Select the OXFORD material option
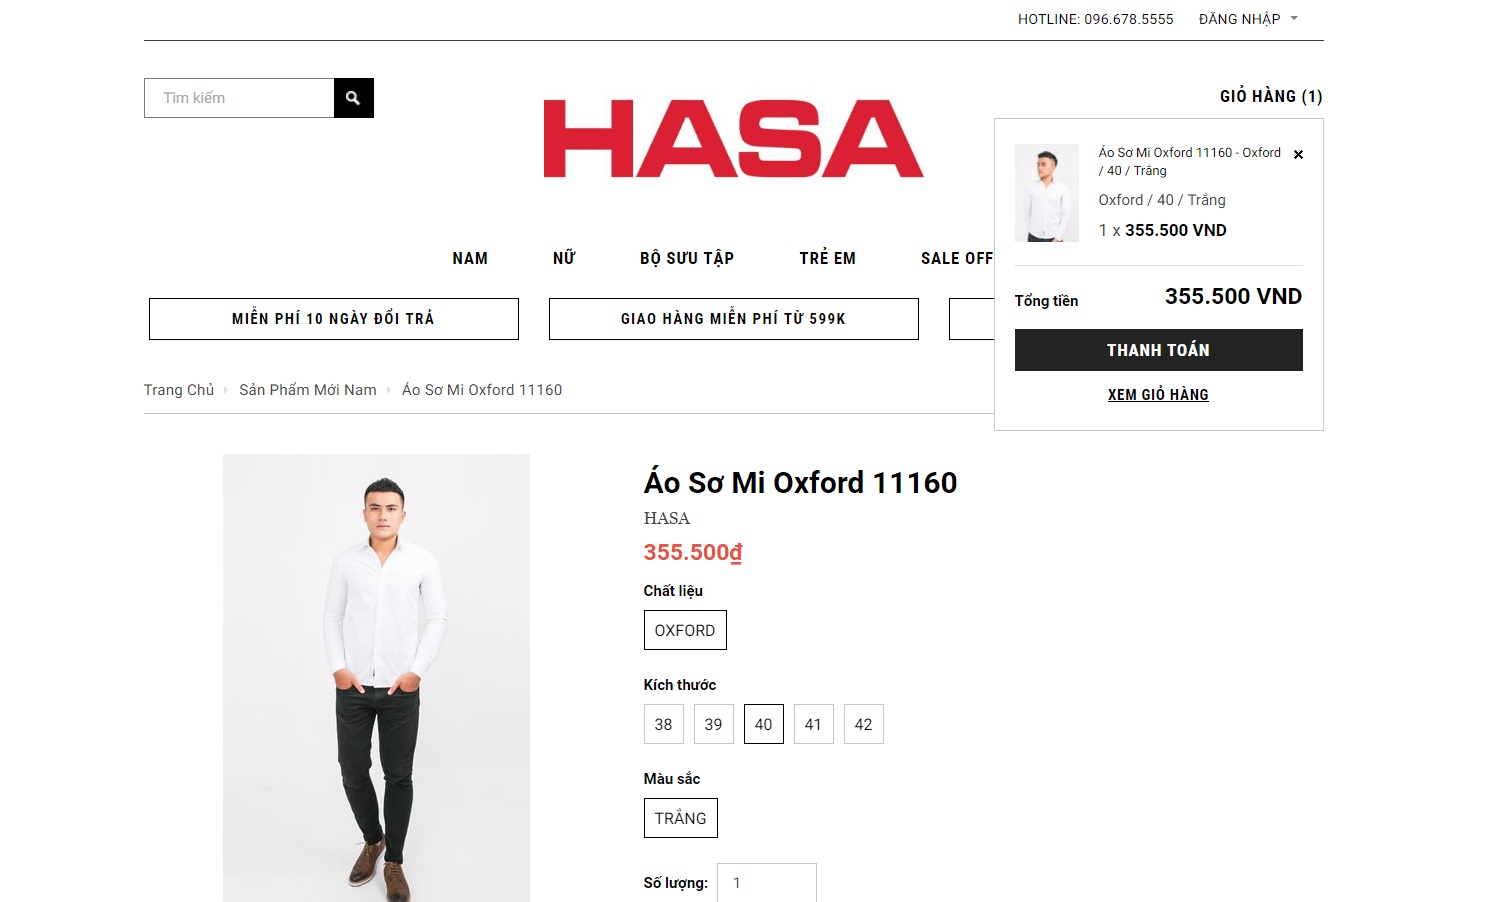The height and width of the screenshot is (902, 1506). (685, 630)
